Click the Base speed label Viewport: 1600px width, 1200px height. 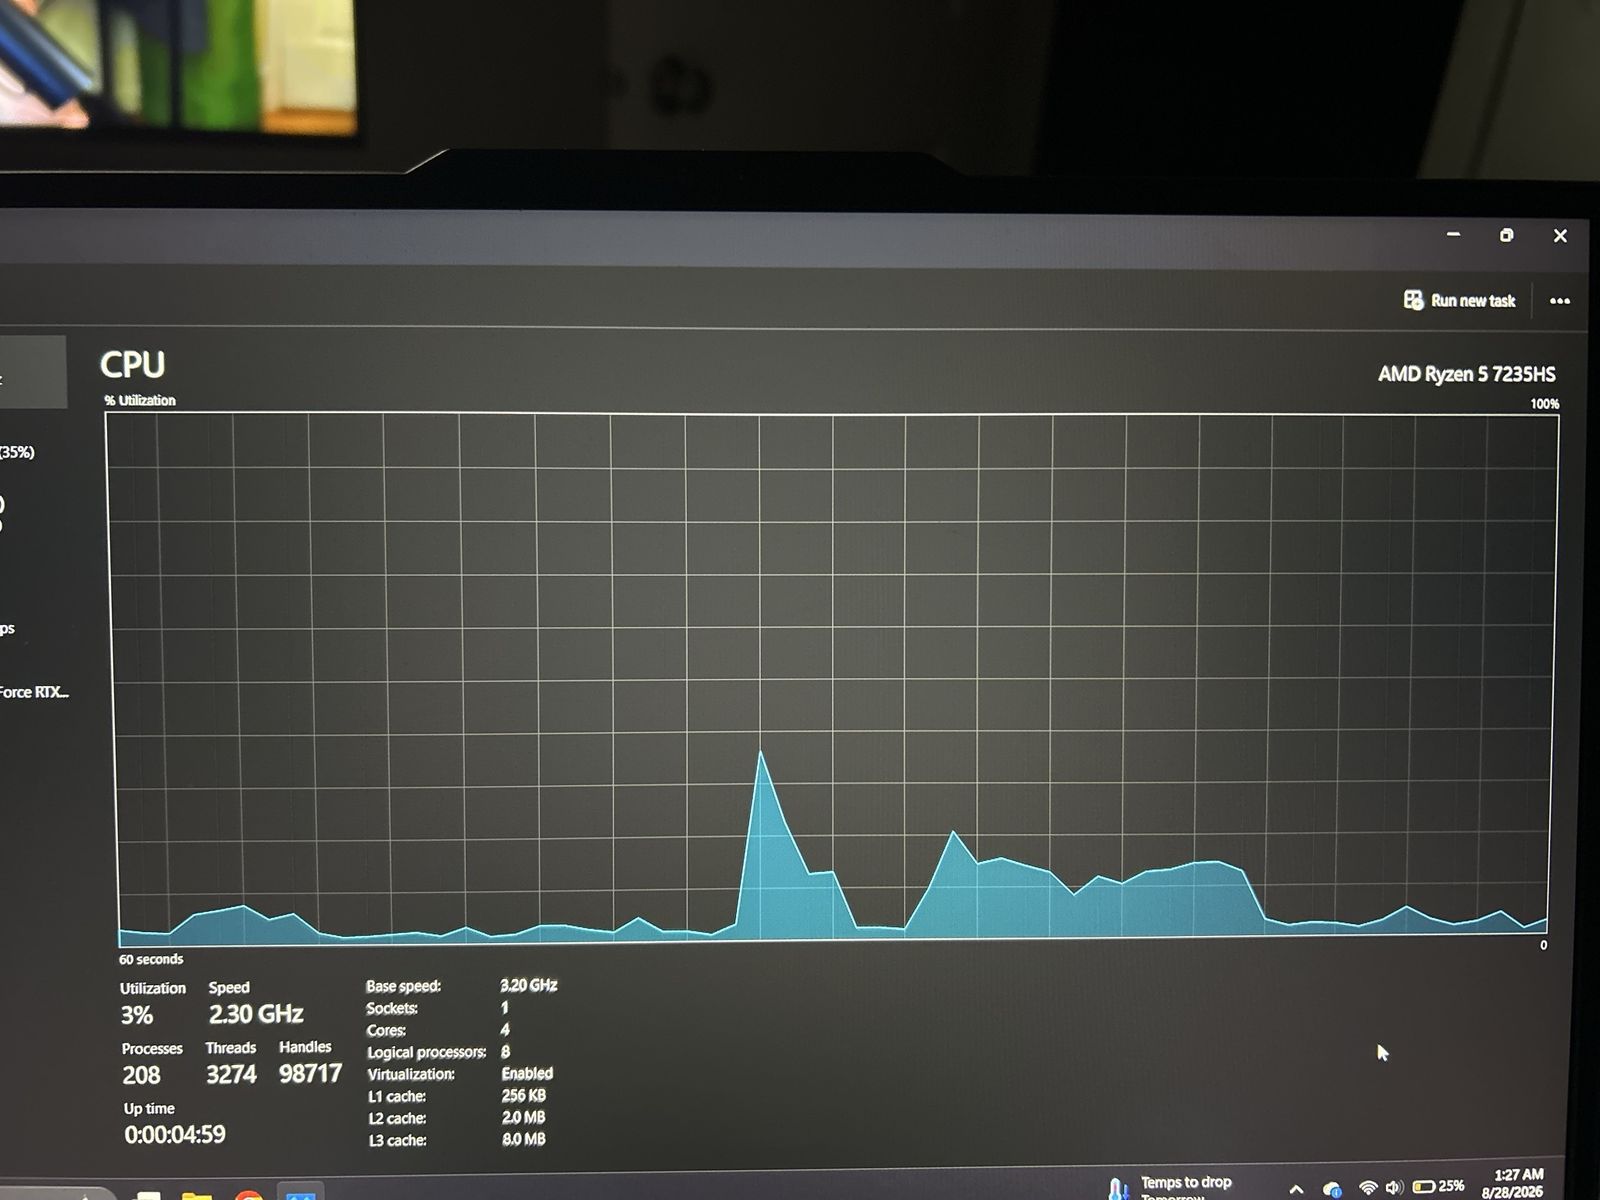click(403, 986)
